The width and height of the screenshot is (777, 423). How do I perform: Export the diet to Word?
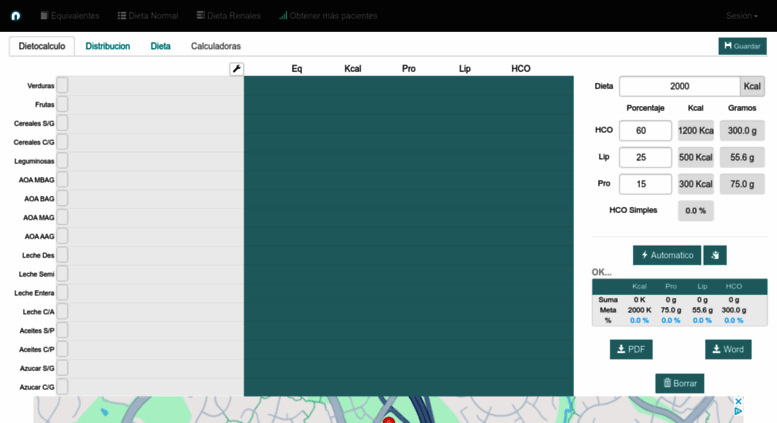pyautogui.click(x=728, y=349)
